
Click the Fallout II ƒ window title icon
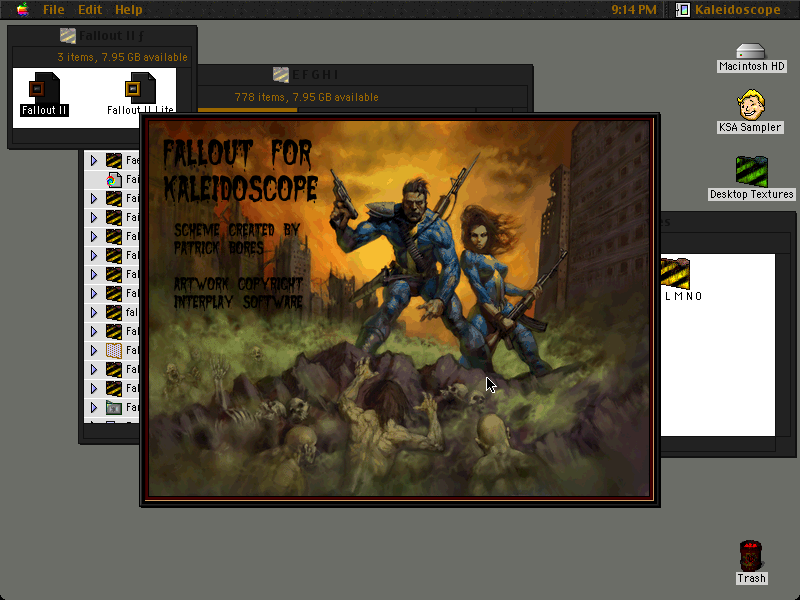tap(68, 35)
